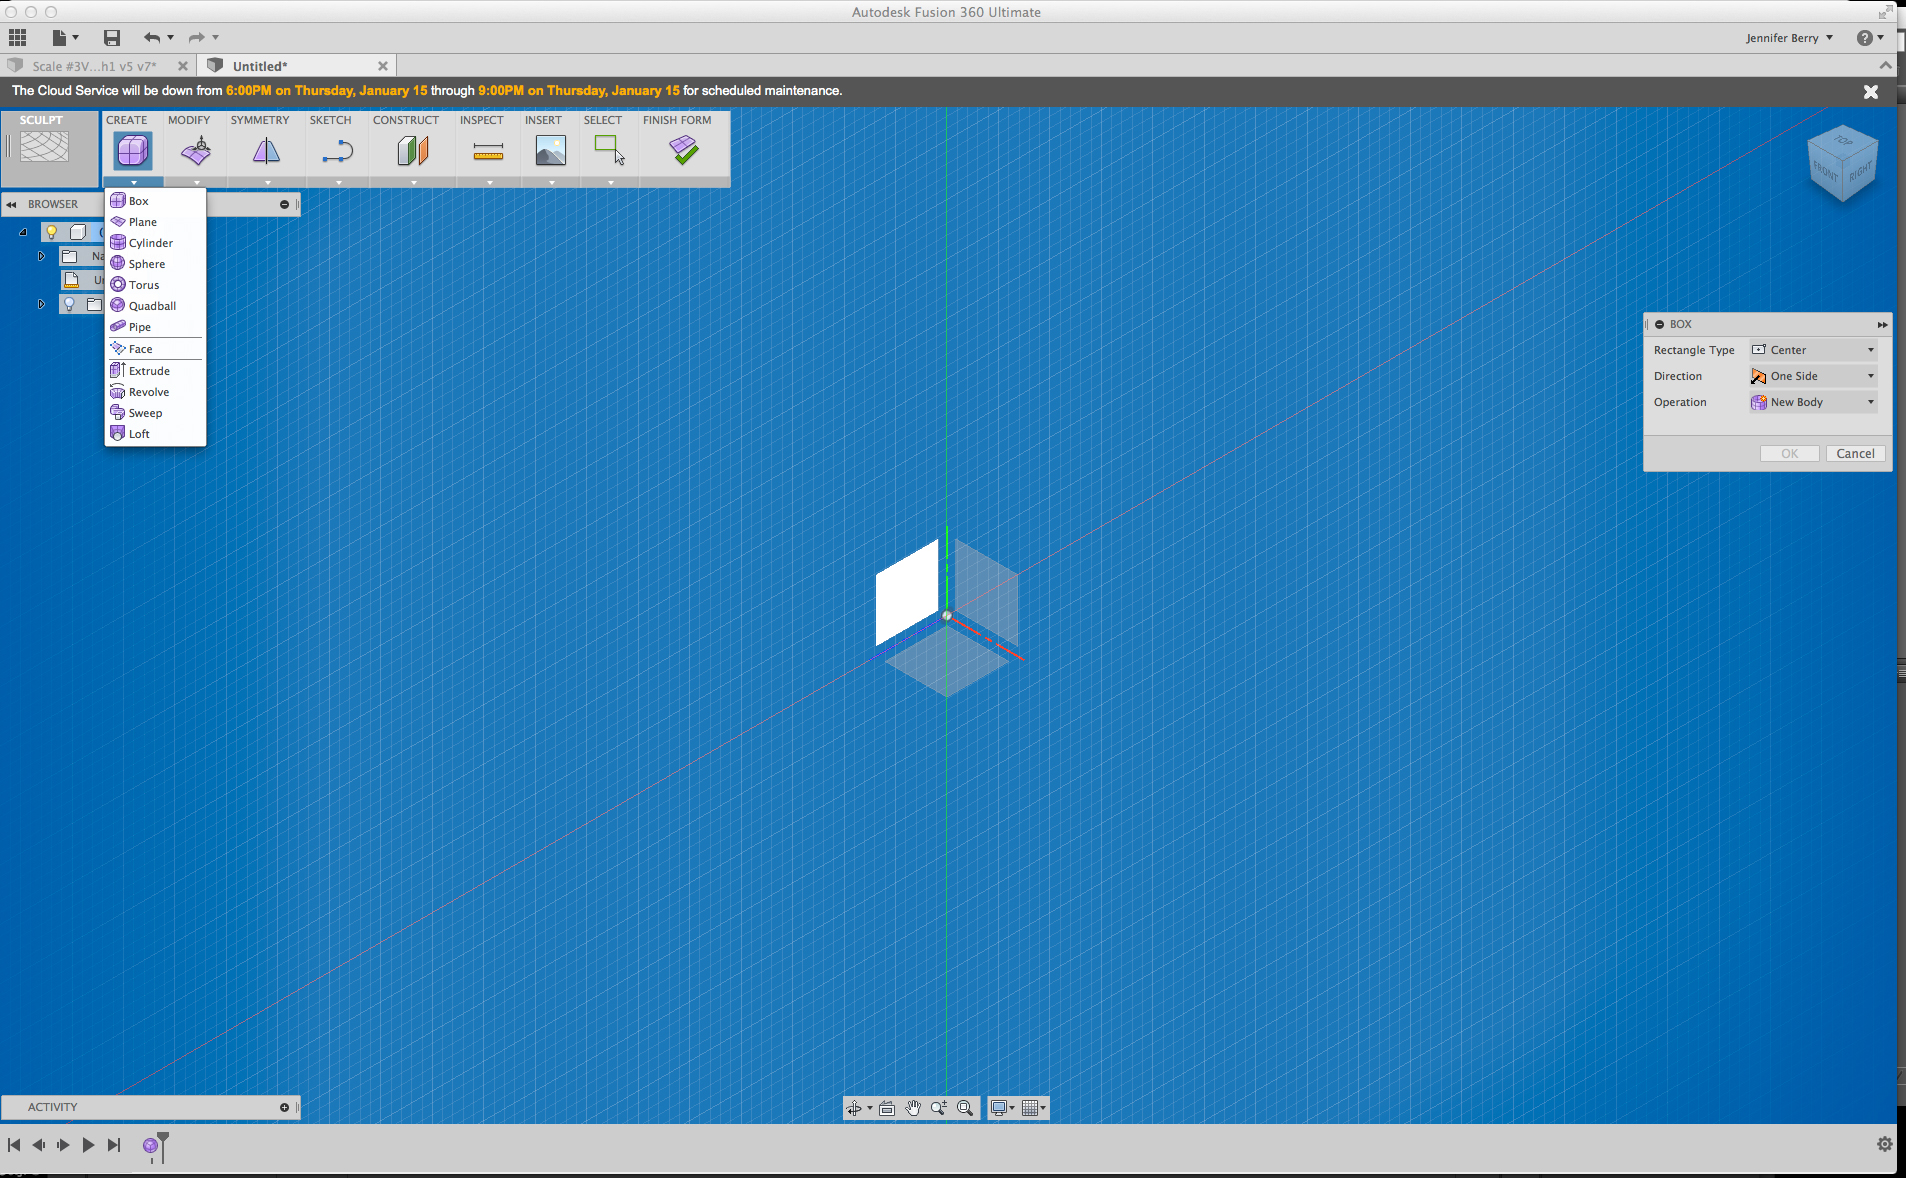Toggle the root component lightbulb visibility
Image resolution: width=1906 pixels, height=1178 pixels.
point(52,232)
